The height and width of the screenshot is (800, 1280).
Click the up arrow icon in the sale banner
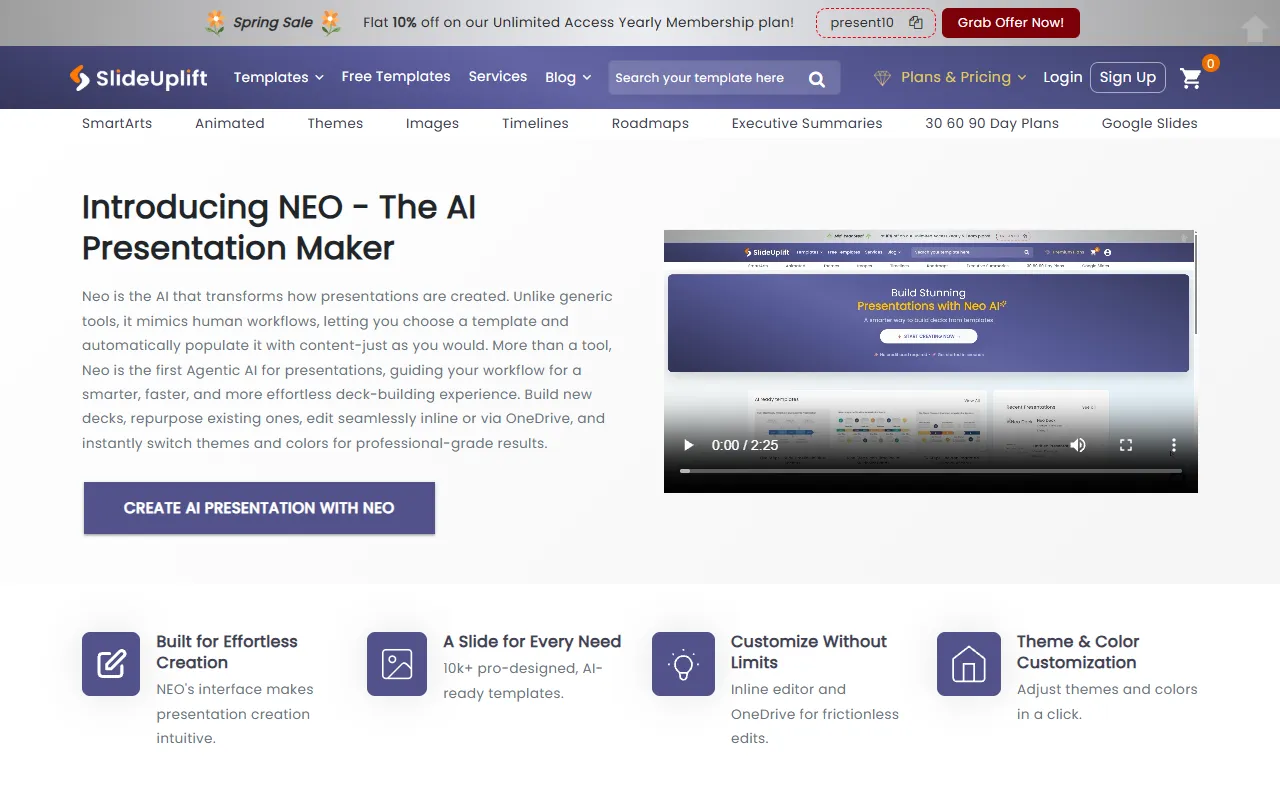click(x=1255, y=28)
